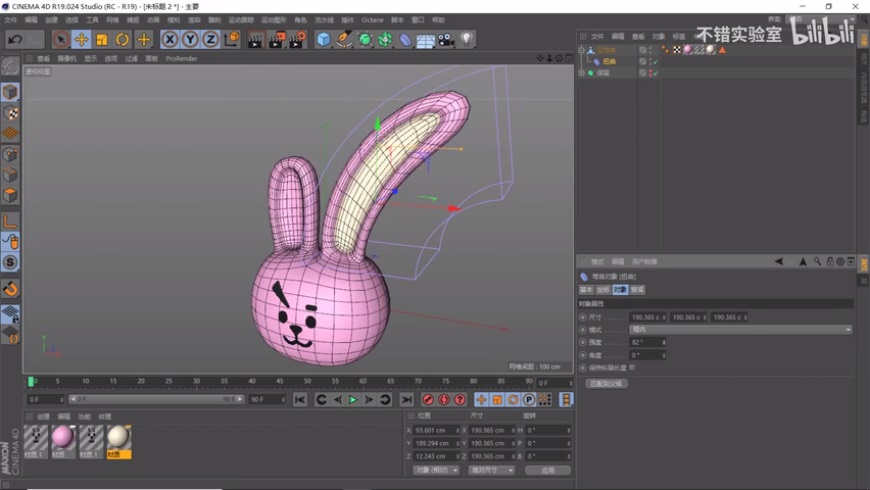Add a Cube primitive object

coord(323,39)
